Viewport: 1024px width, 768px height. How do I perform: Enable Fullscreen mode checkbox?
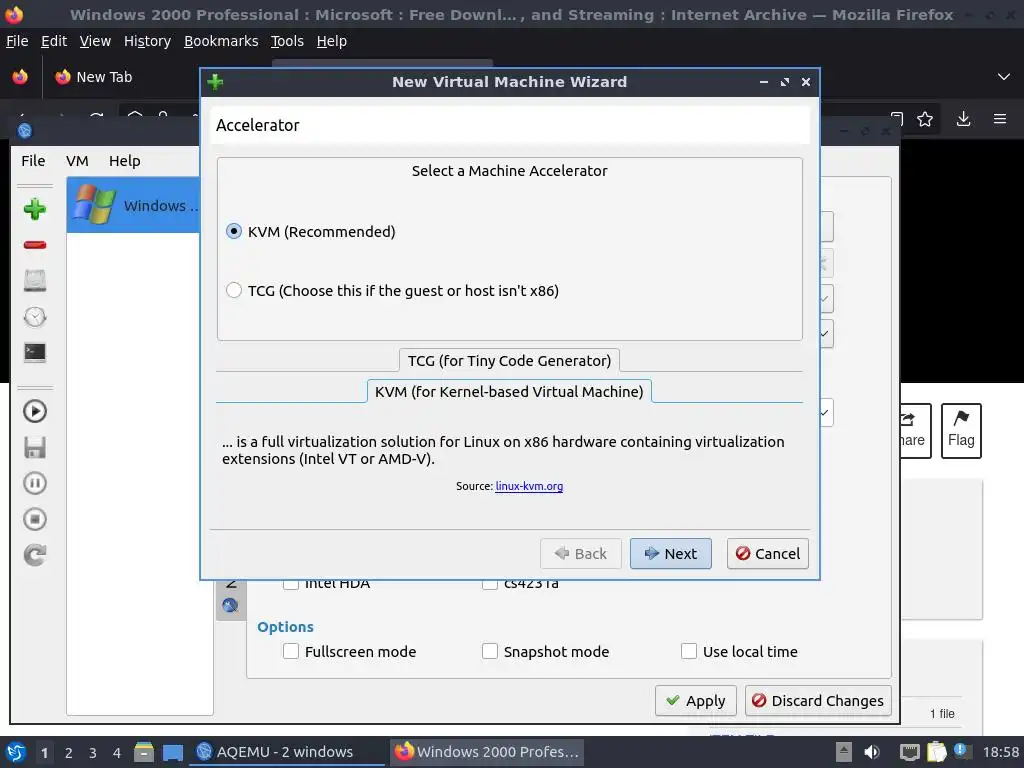pos(291,651)
